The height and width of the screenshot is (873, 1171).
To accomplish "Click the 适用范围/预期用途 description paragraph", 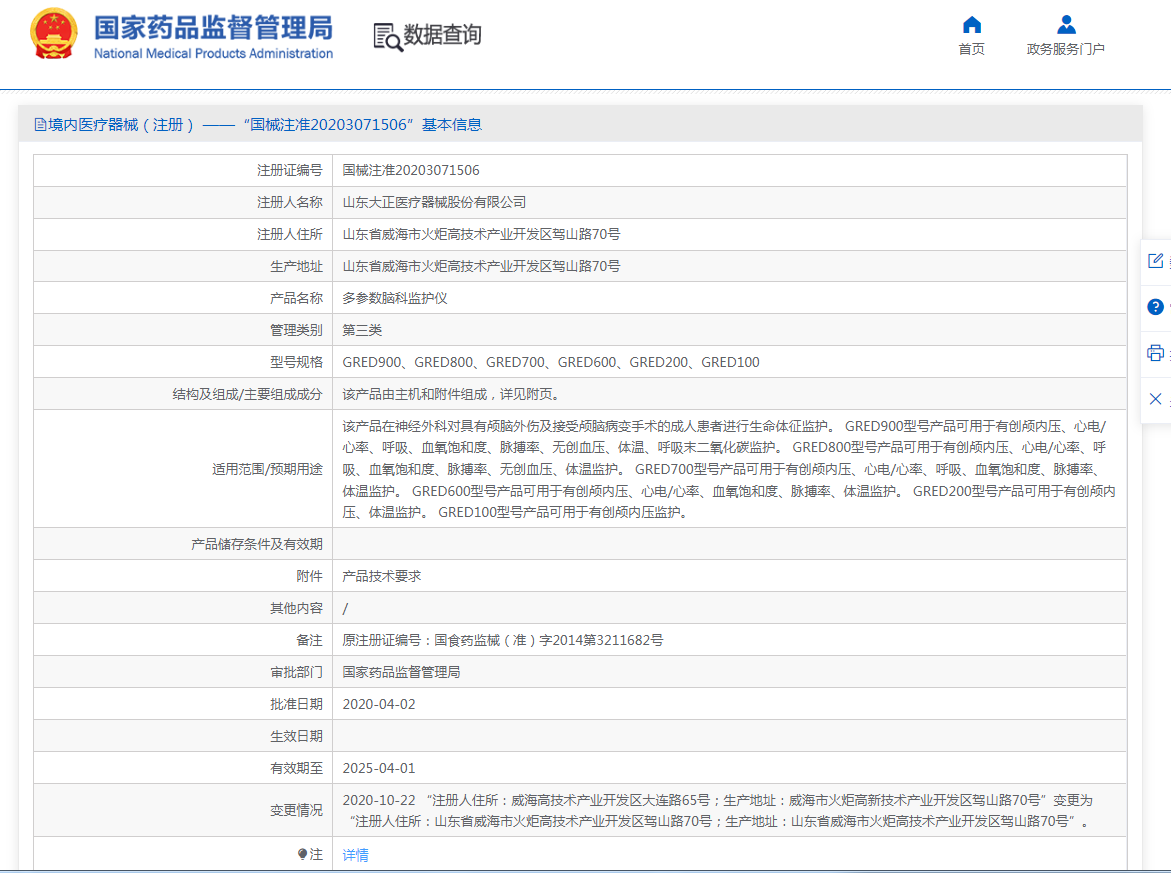I will point(729,469).
